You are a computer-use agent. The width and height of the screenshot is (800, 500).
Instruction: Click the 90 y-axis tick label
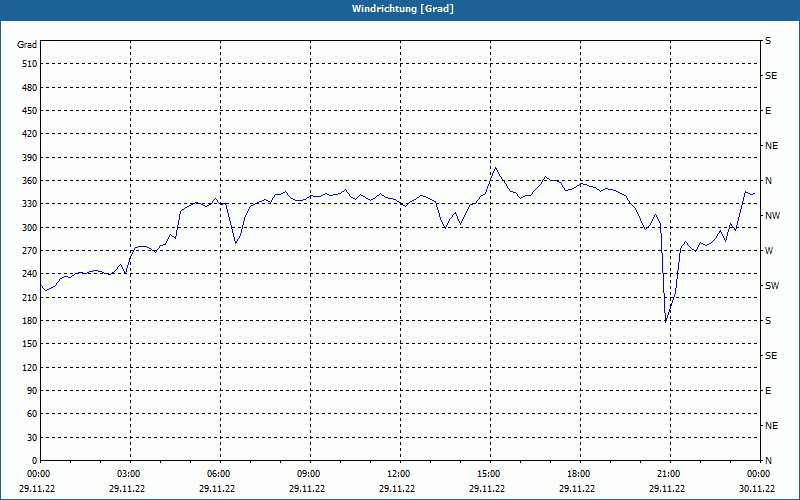point(32,391)
